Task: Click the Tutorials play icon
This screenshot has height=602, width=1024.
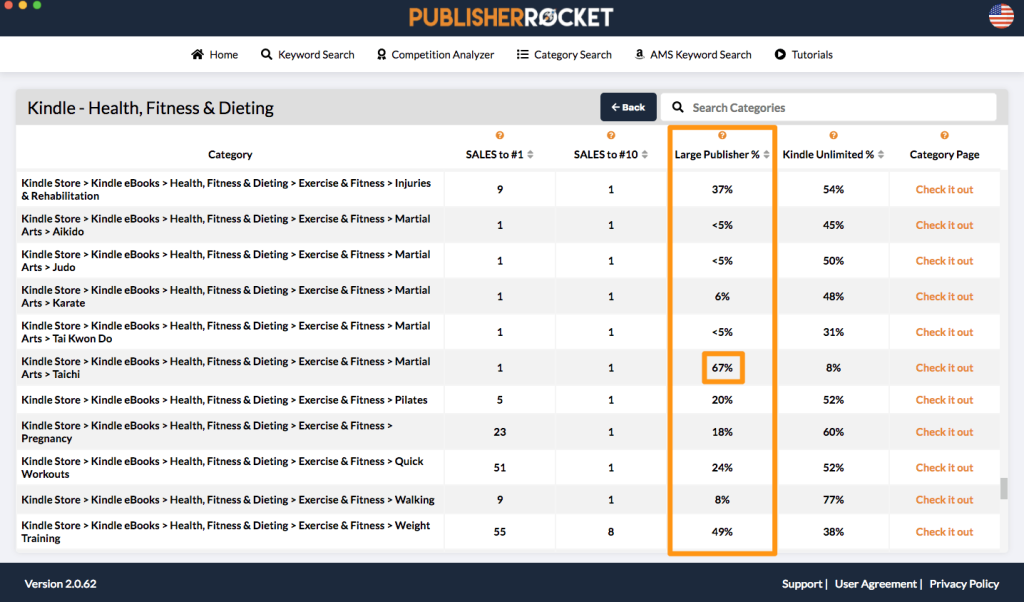Action: (780, 54)
